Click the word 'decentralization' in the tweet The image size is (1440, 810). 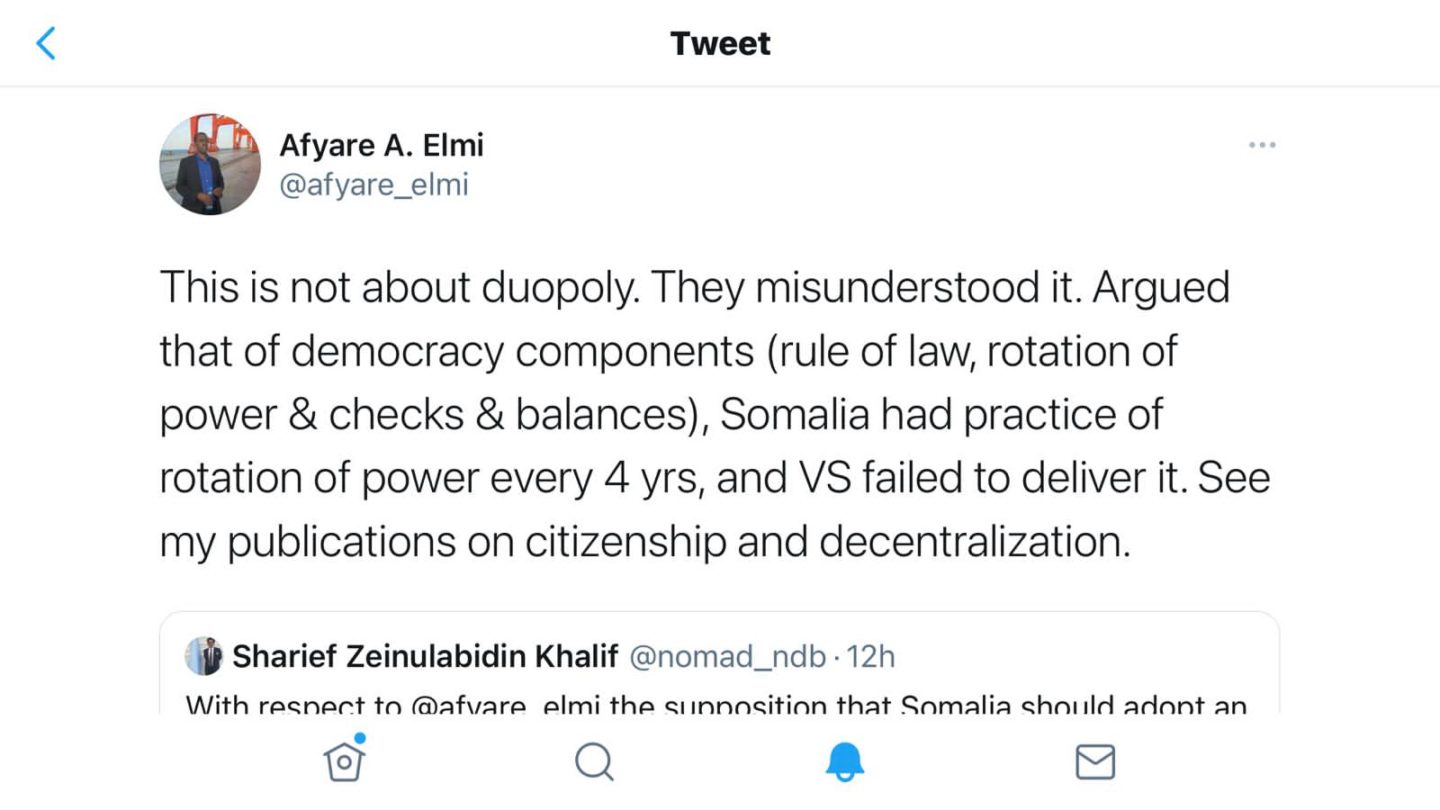click(974, 541)
